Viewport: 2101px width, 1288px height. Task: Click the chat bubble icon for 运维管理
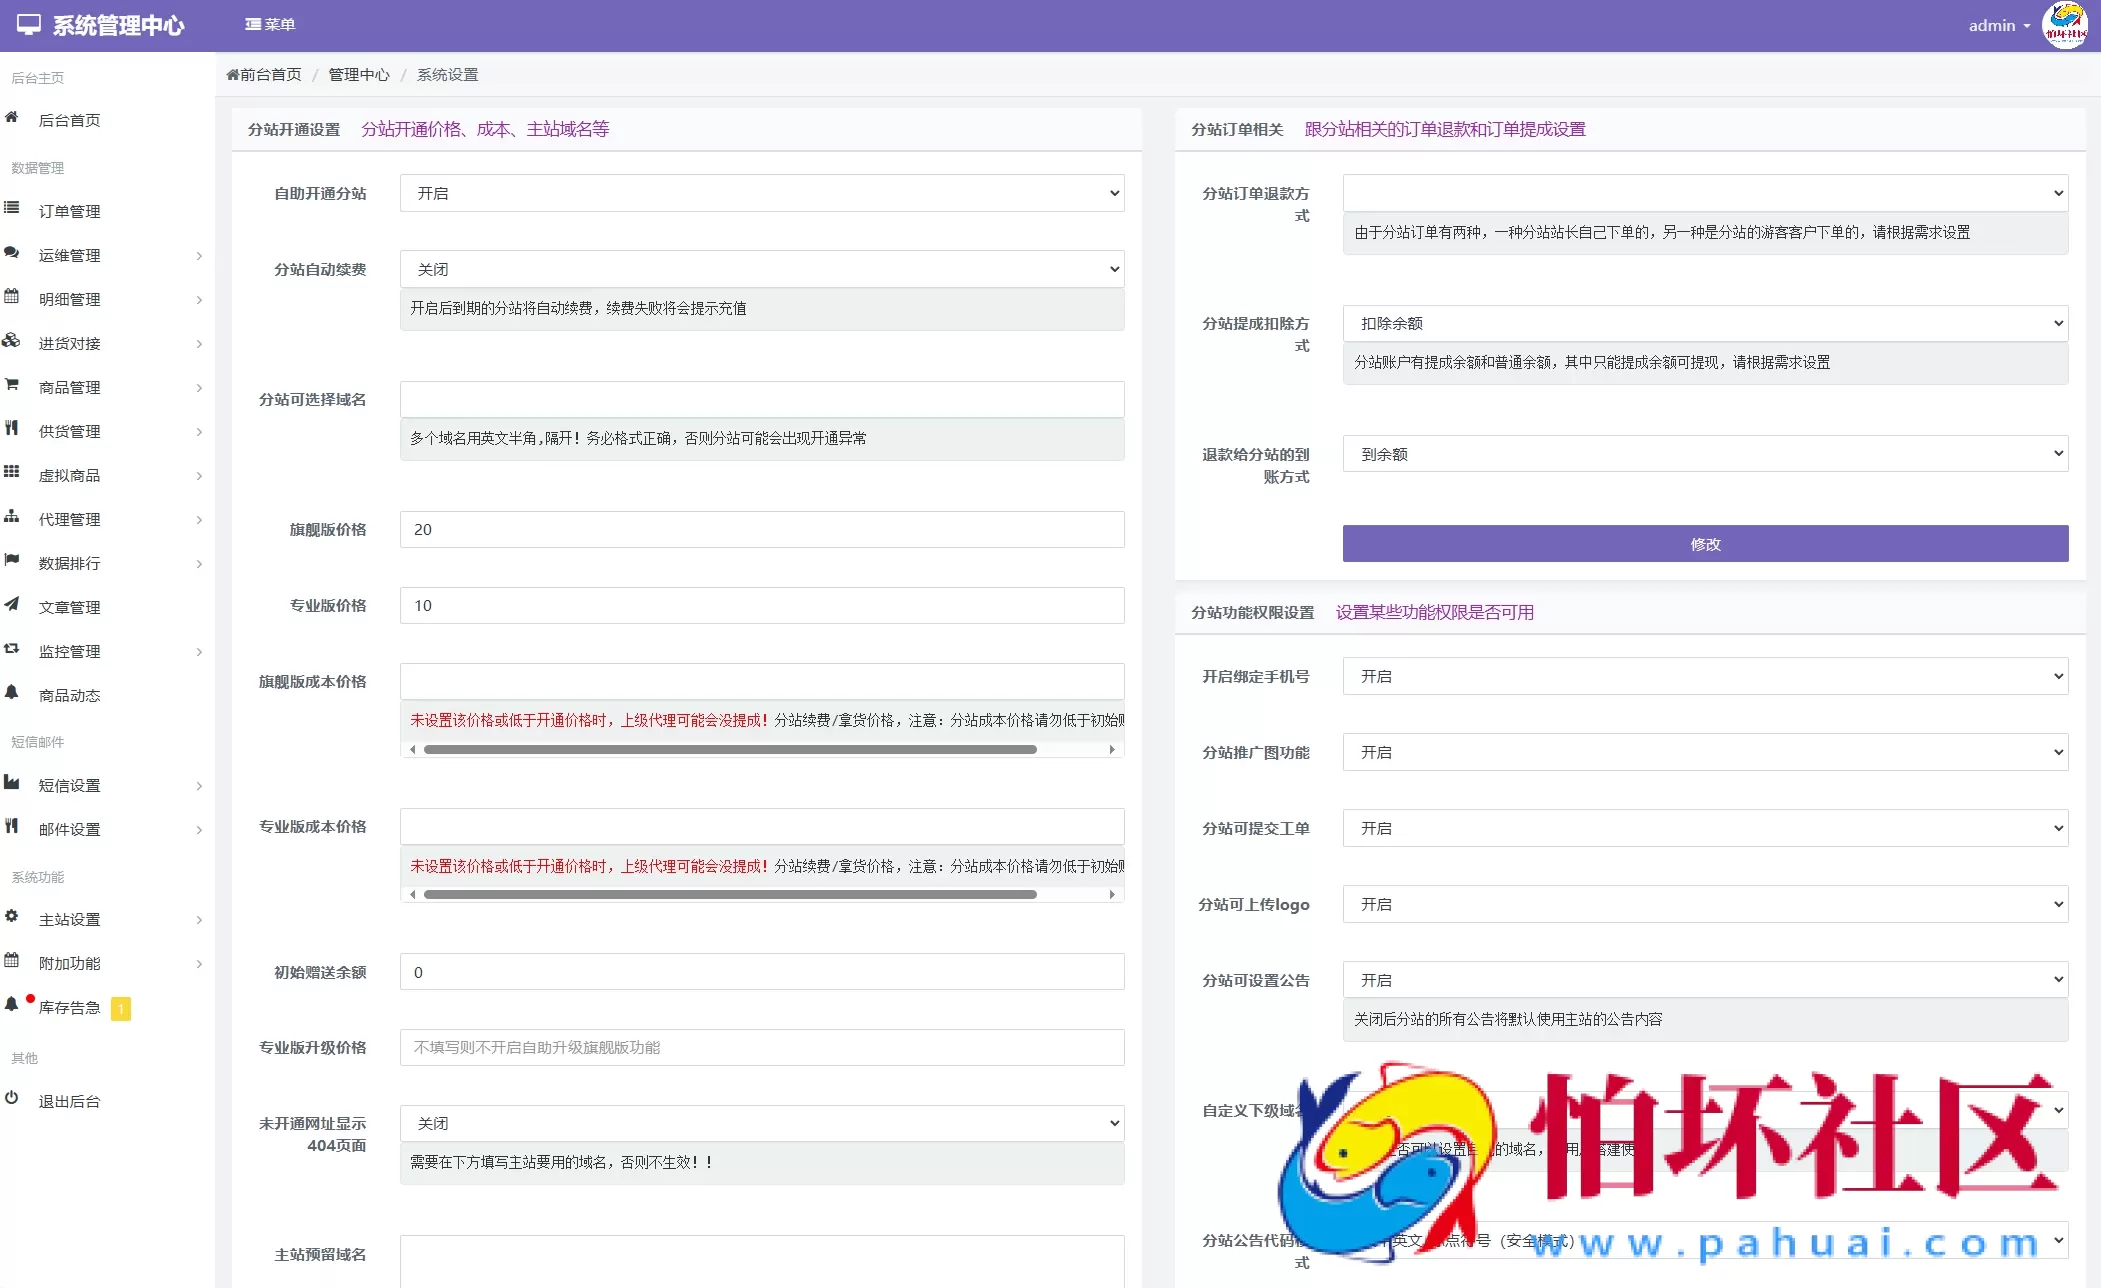12,253
